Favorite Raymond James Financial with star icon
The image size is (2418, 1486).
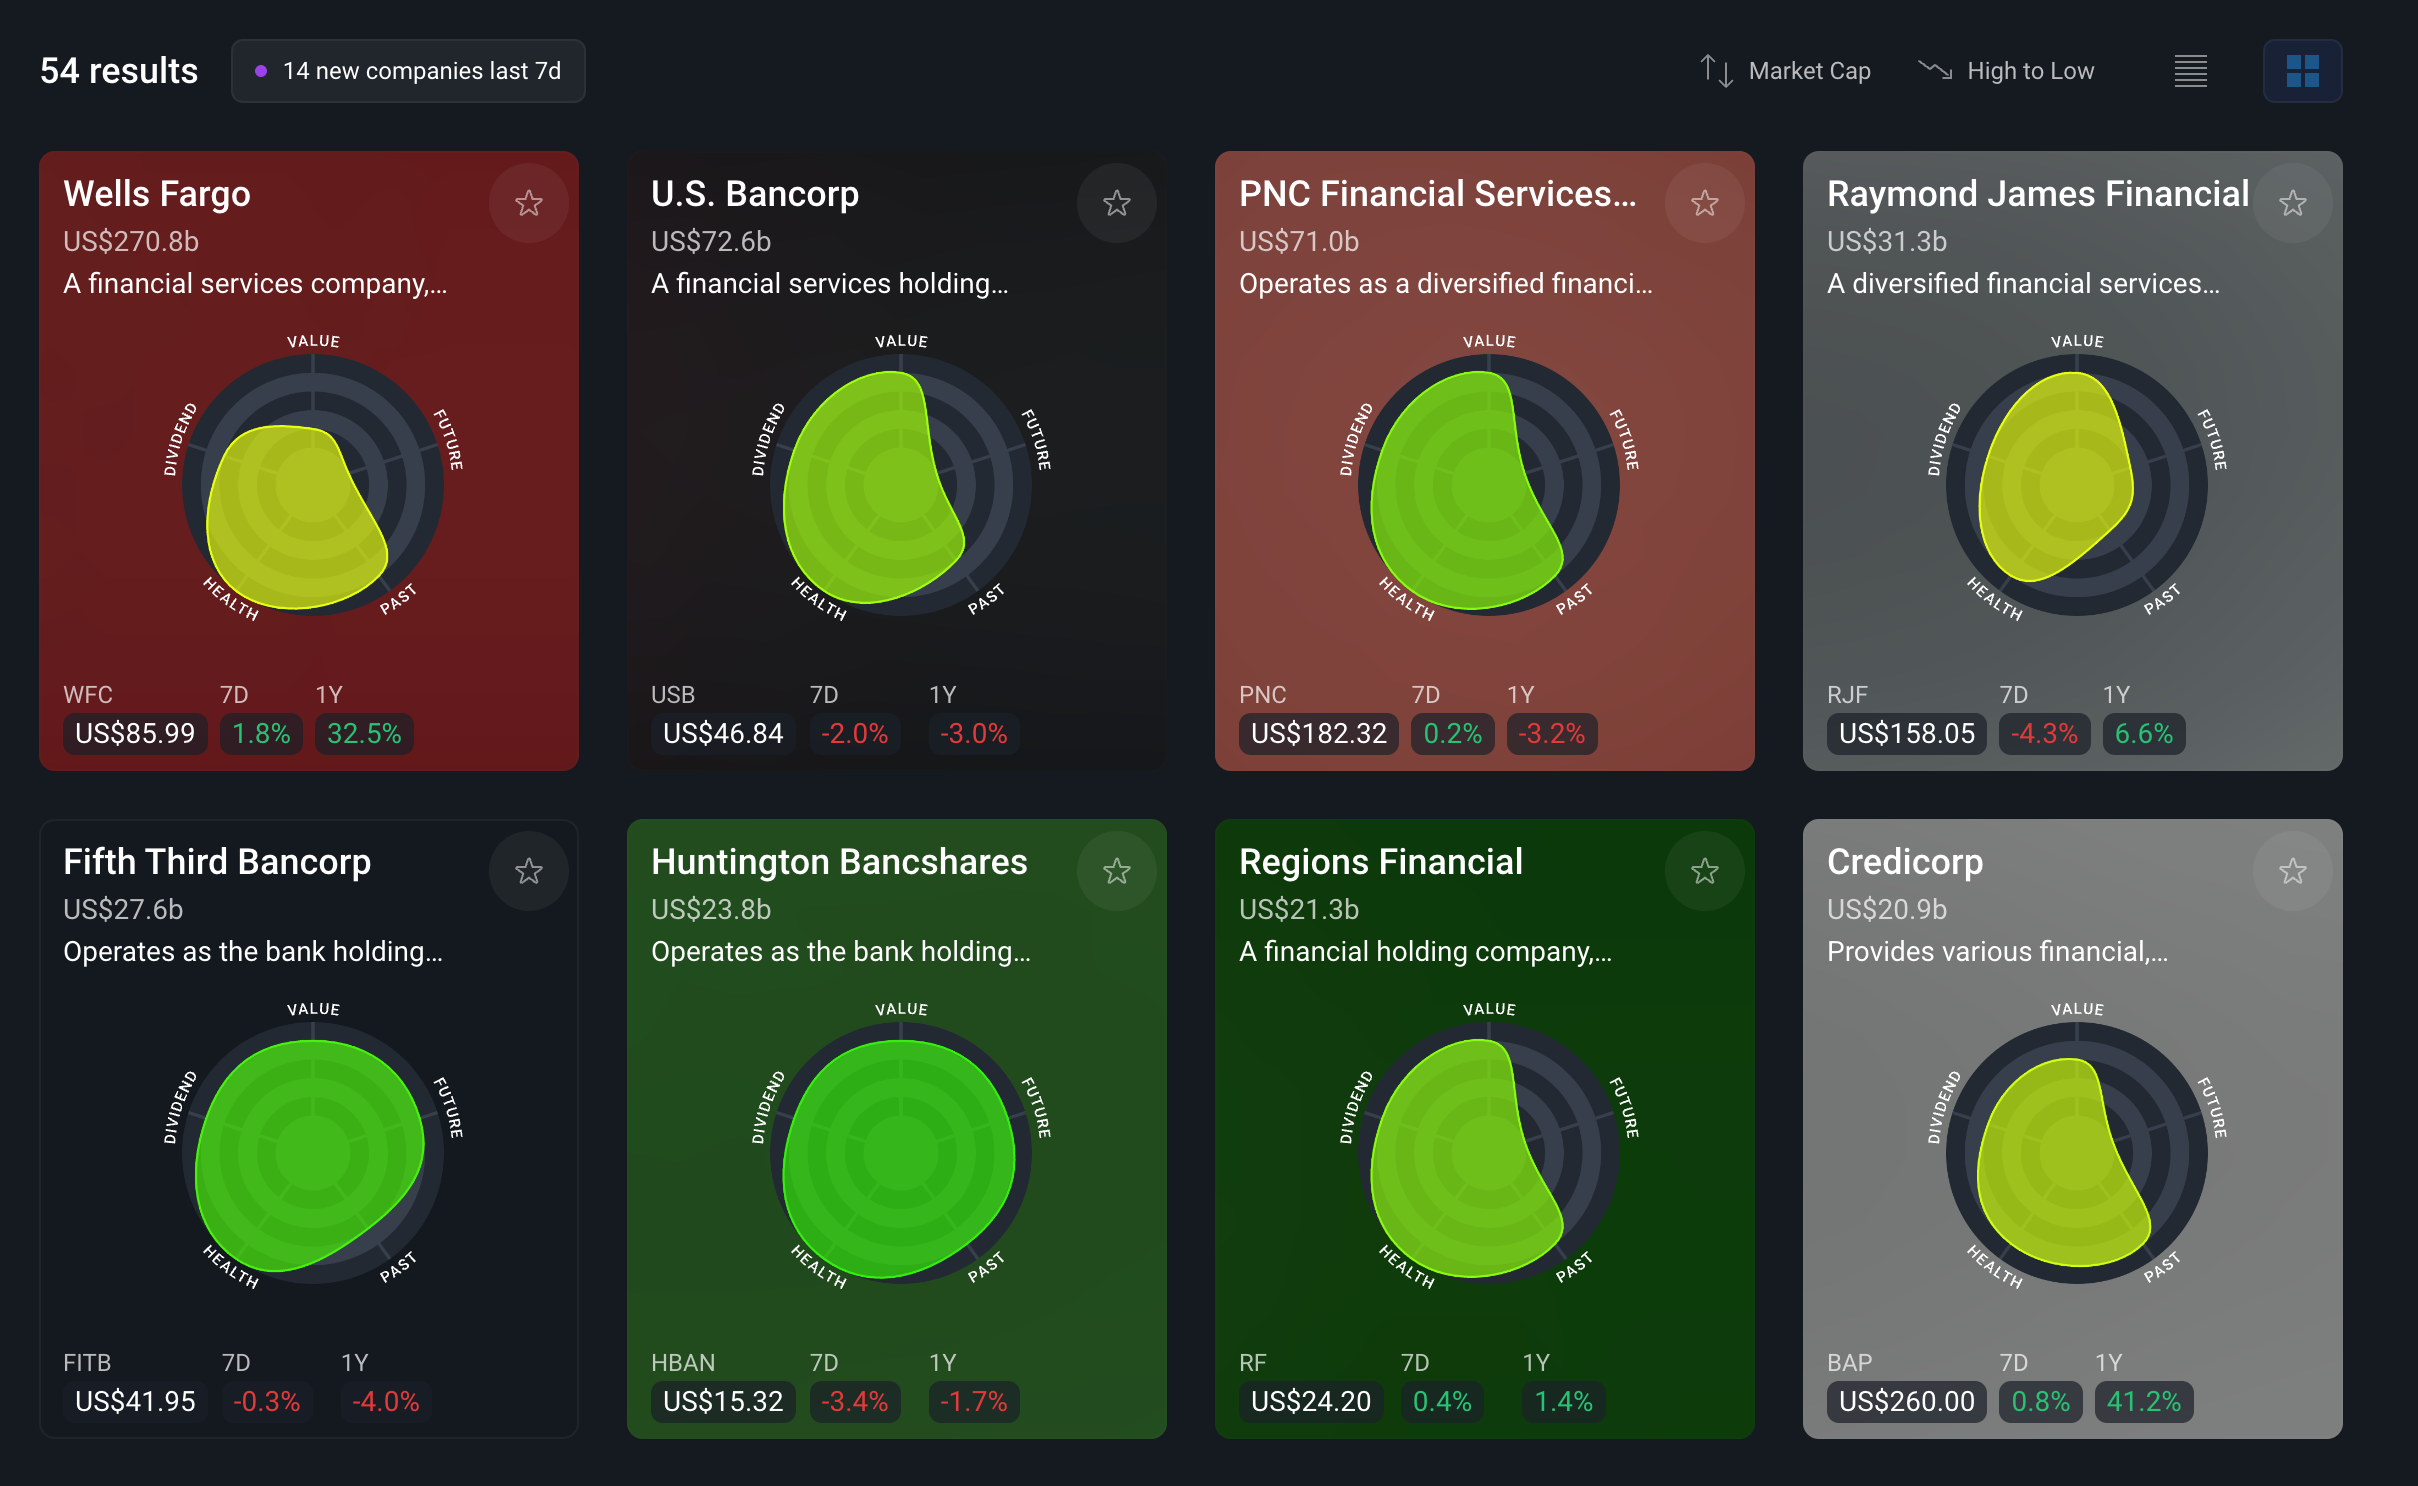point(2292,203)
